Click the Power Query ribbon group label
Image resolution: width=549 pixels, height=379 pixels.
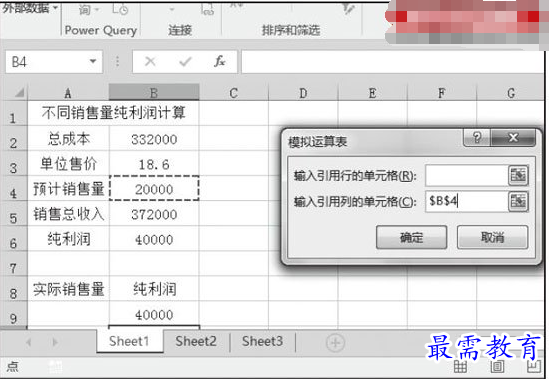click(x=101, y=30)
